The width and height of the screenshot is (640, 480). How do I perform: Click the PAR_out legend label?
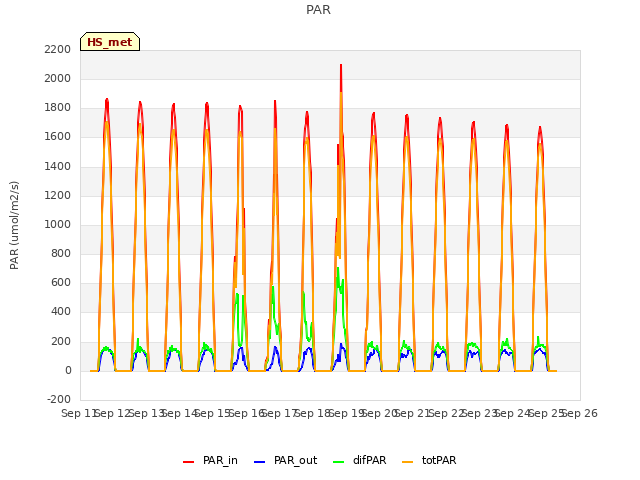296,460
